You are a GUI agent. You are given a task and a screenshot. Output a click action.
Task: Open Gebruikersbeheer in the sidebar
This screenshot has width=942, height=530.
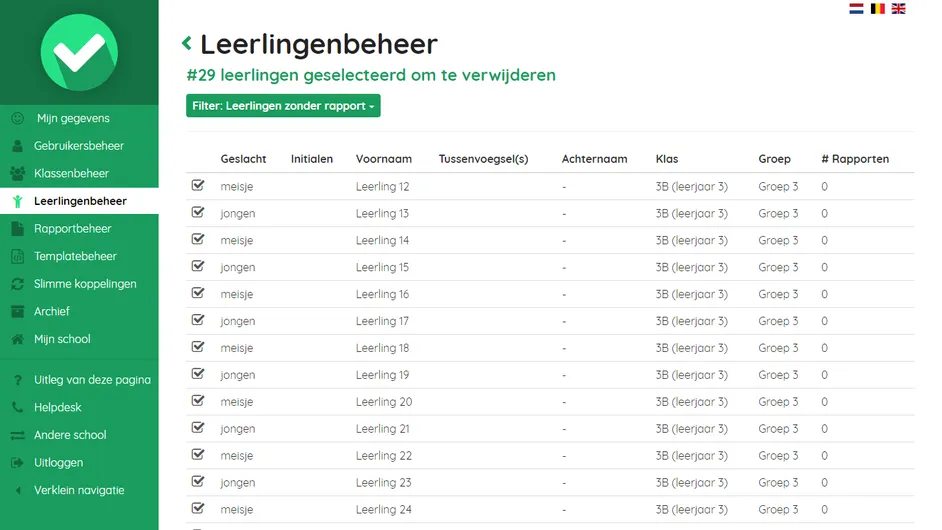click(79, 146)
